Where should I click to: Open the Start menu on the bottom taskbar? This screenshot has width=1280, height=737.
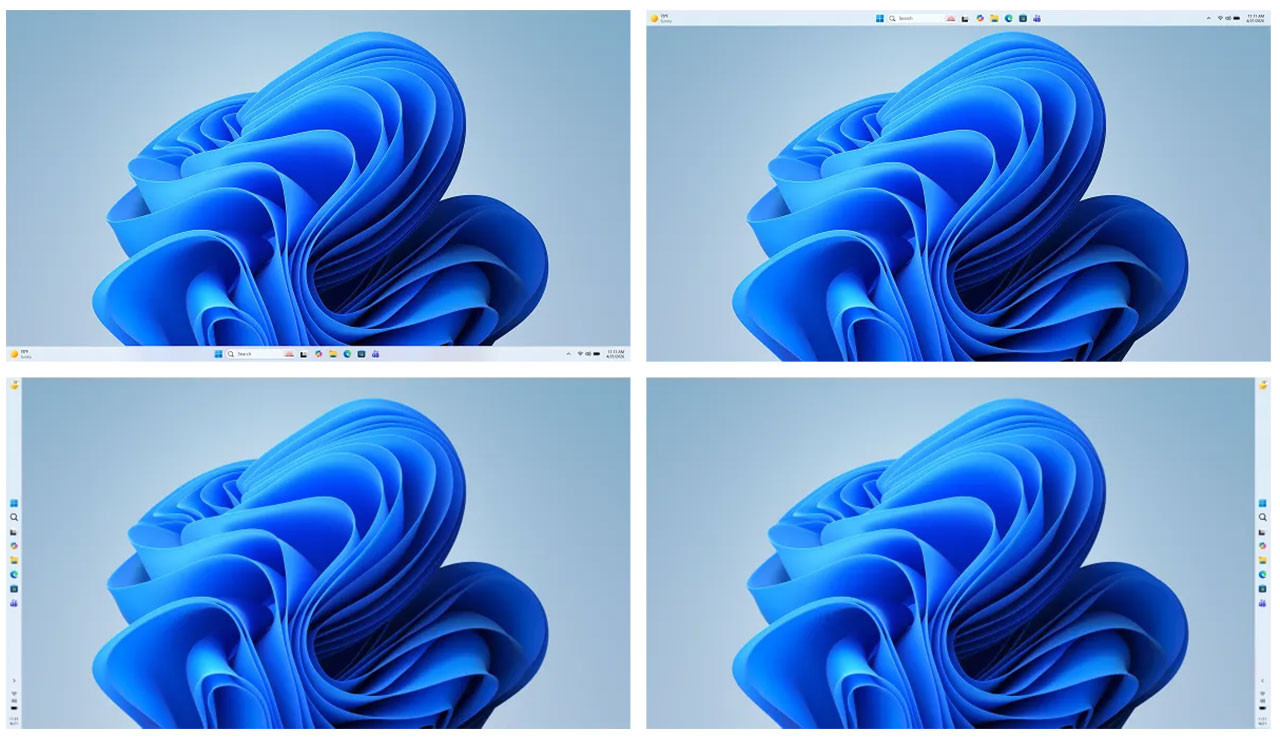click(x=218, y=354)
